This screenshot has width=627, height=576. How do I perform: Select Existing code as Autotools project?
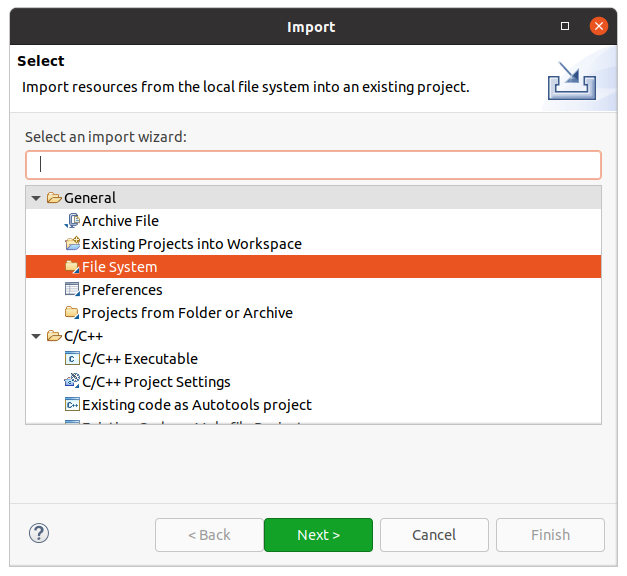[196, 405]
